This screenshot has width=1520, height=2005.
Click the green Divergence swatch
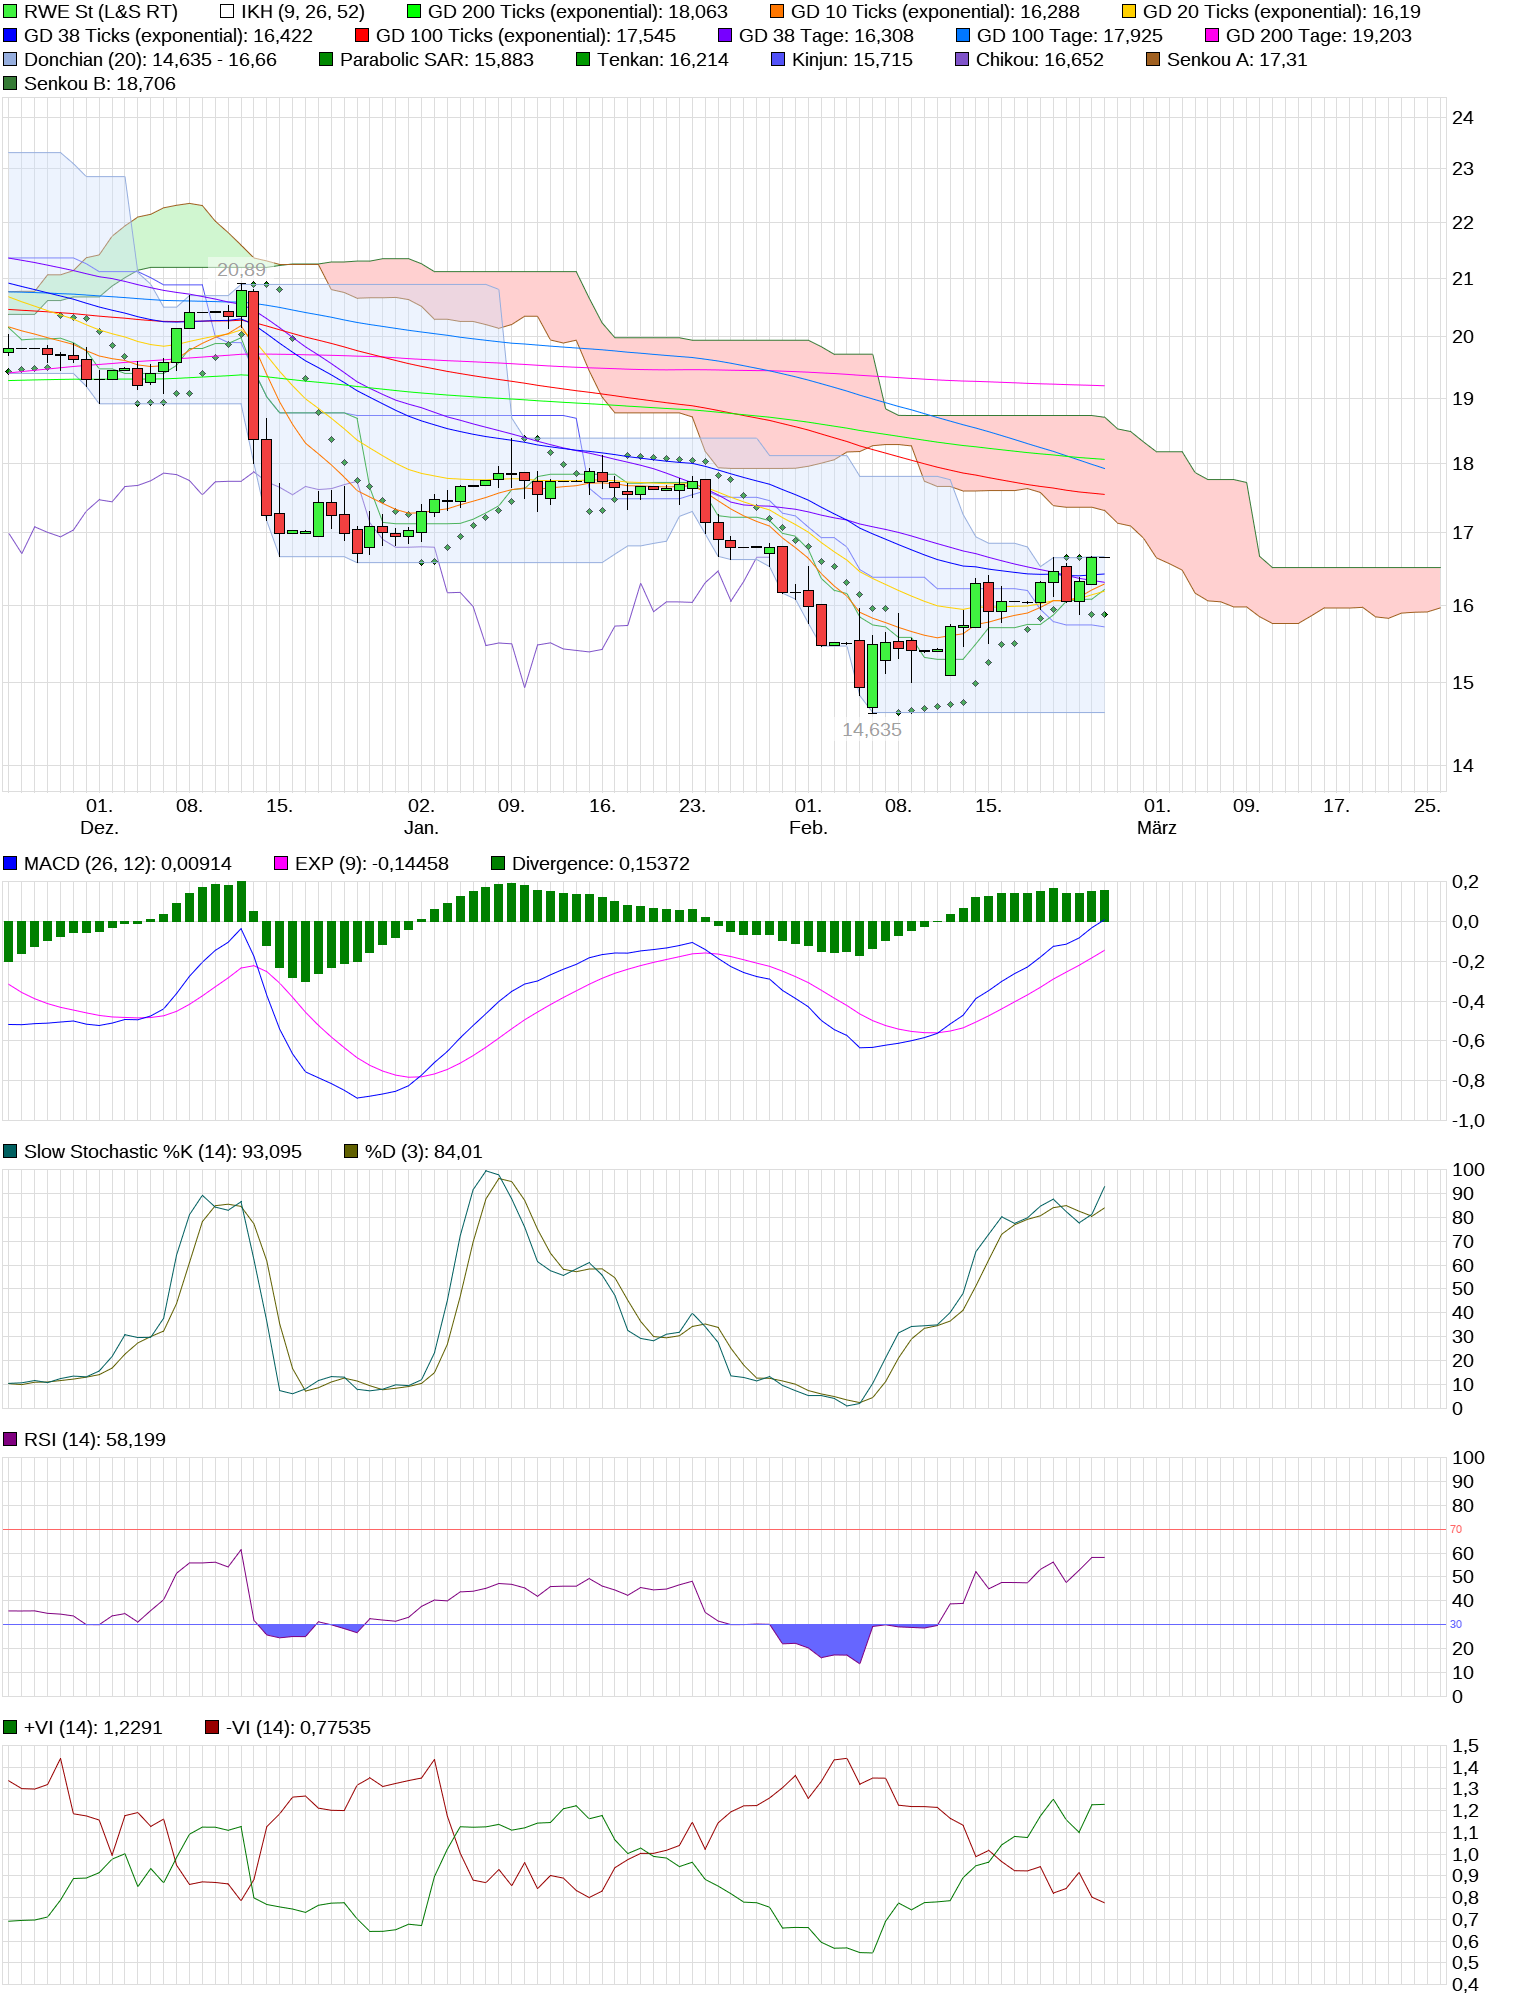click(x=498, y=864)
